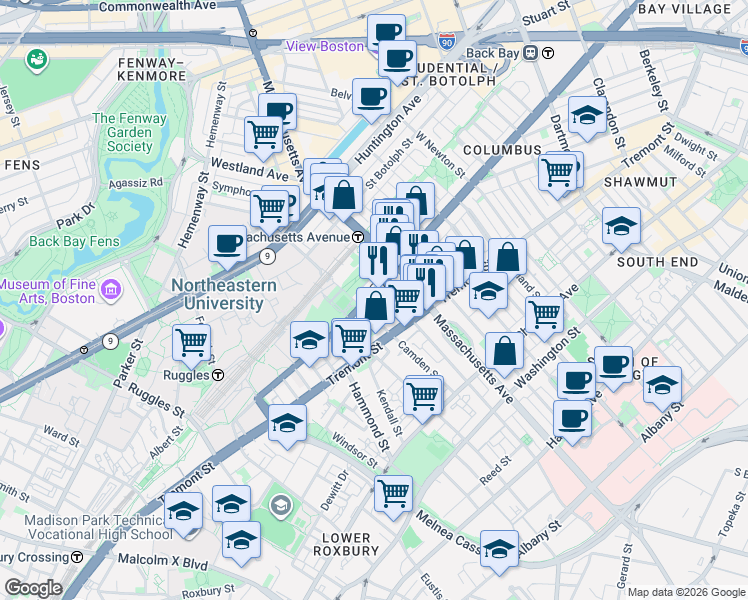The image size is (748, 600).
Task: Select coffee cup marker near Harrison Ave, lowest one
Action: point(572,421)
